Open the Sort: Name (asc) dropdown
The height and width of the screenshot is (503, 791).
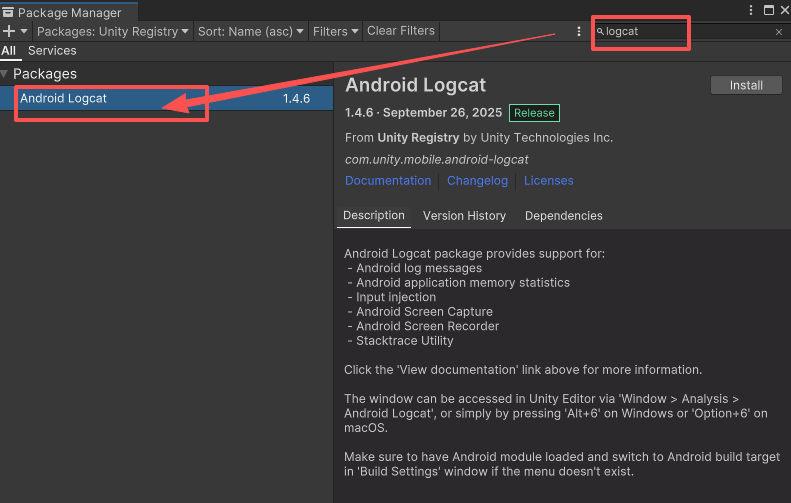coord(250,31)
